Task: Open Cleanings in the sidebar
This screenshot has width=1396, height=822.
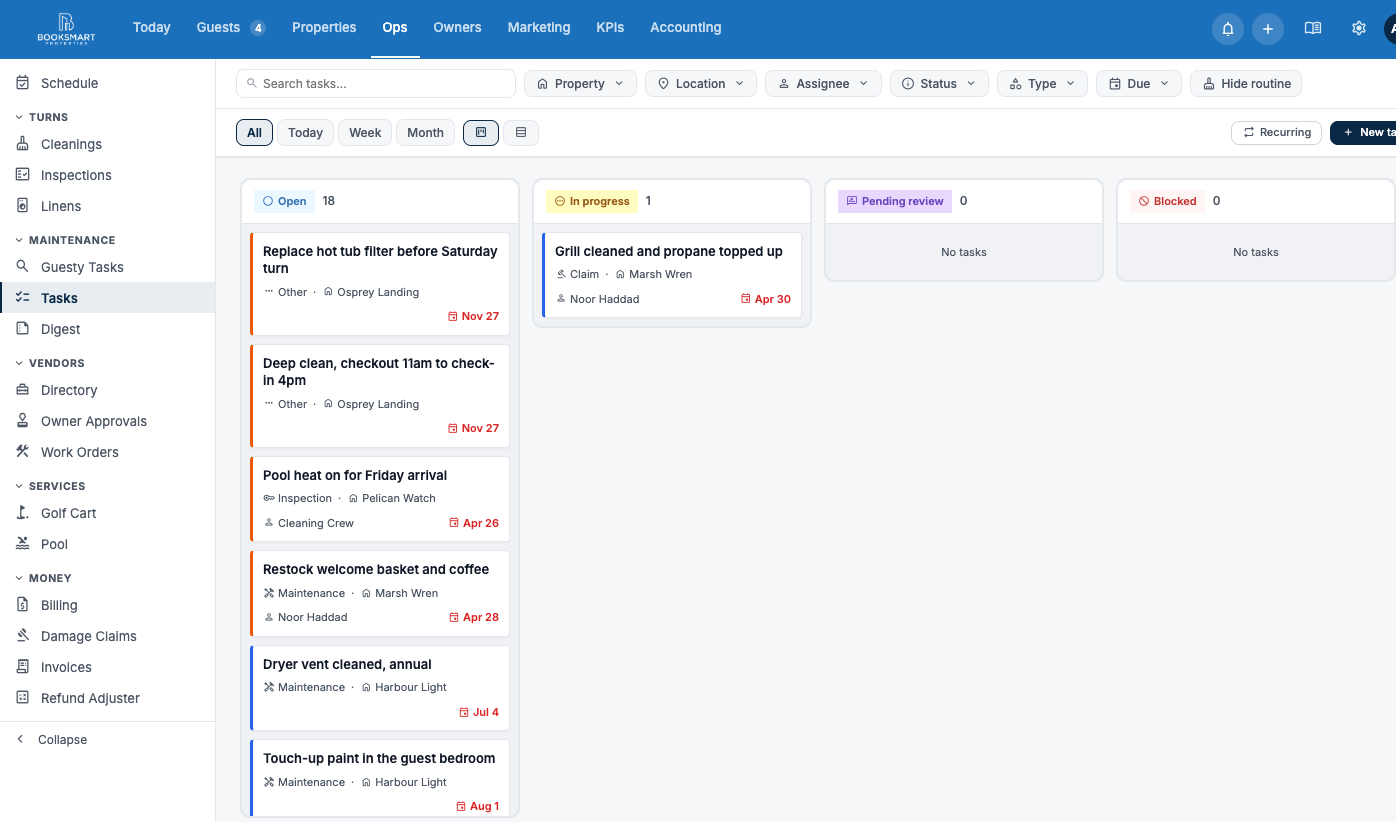Action: (x=107, y=144)
